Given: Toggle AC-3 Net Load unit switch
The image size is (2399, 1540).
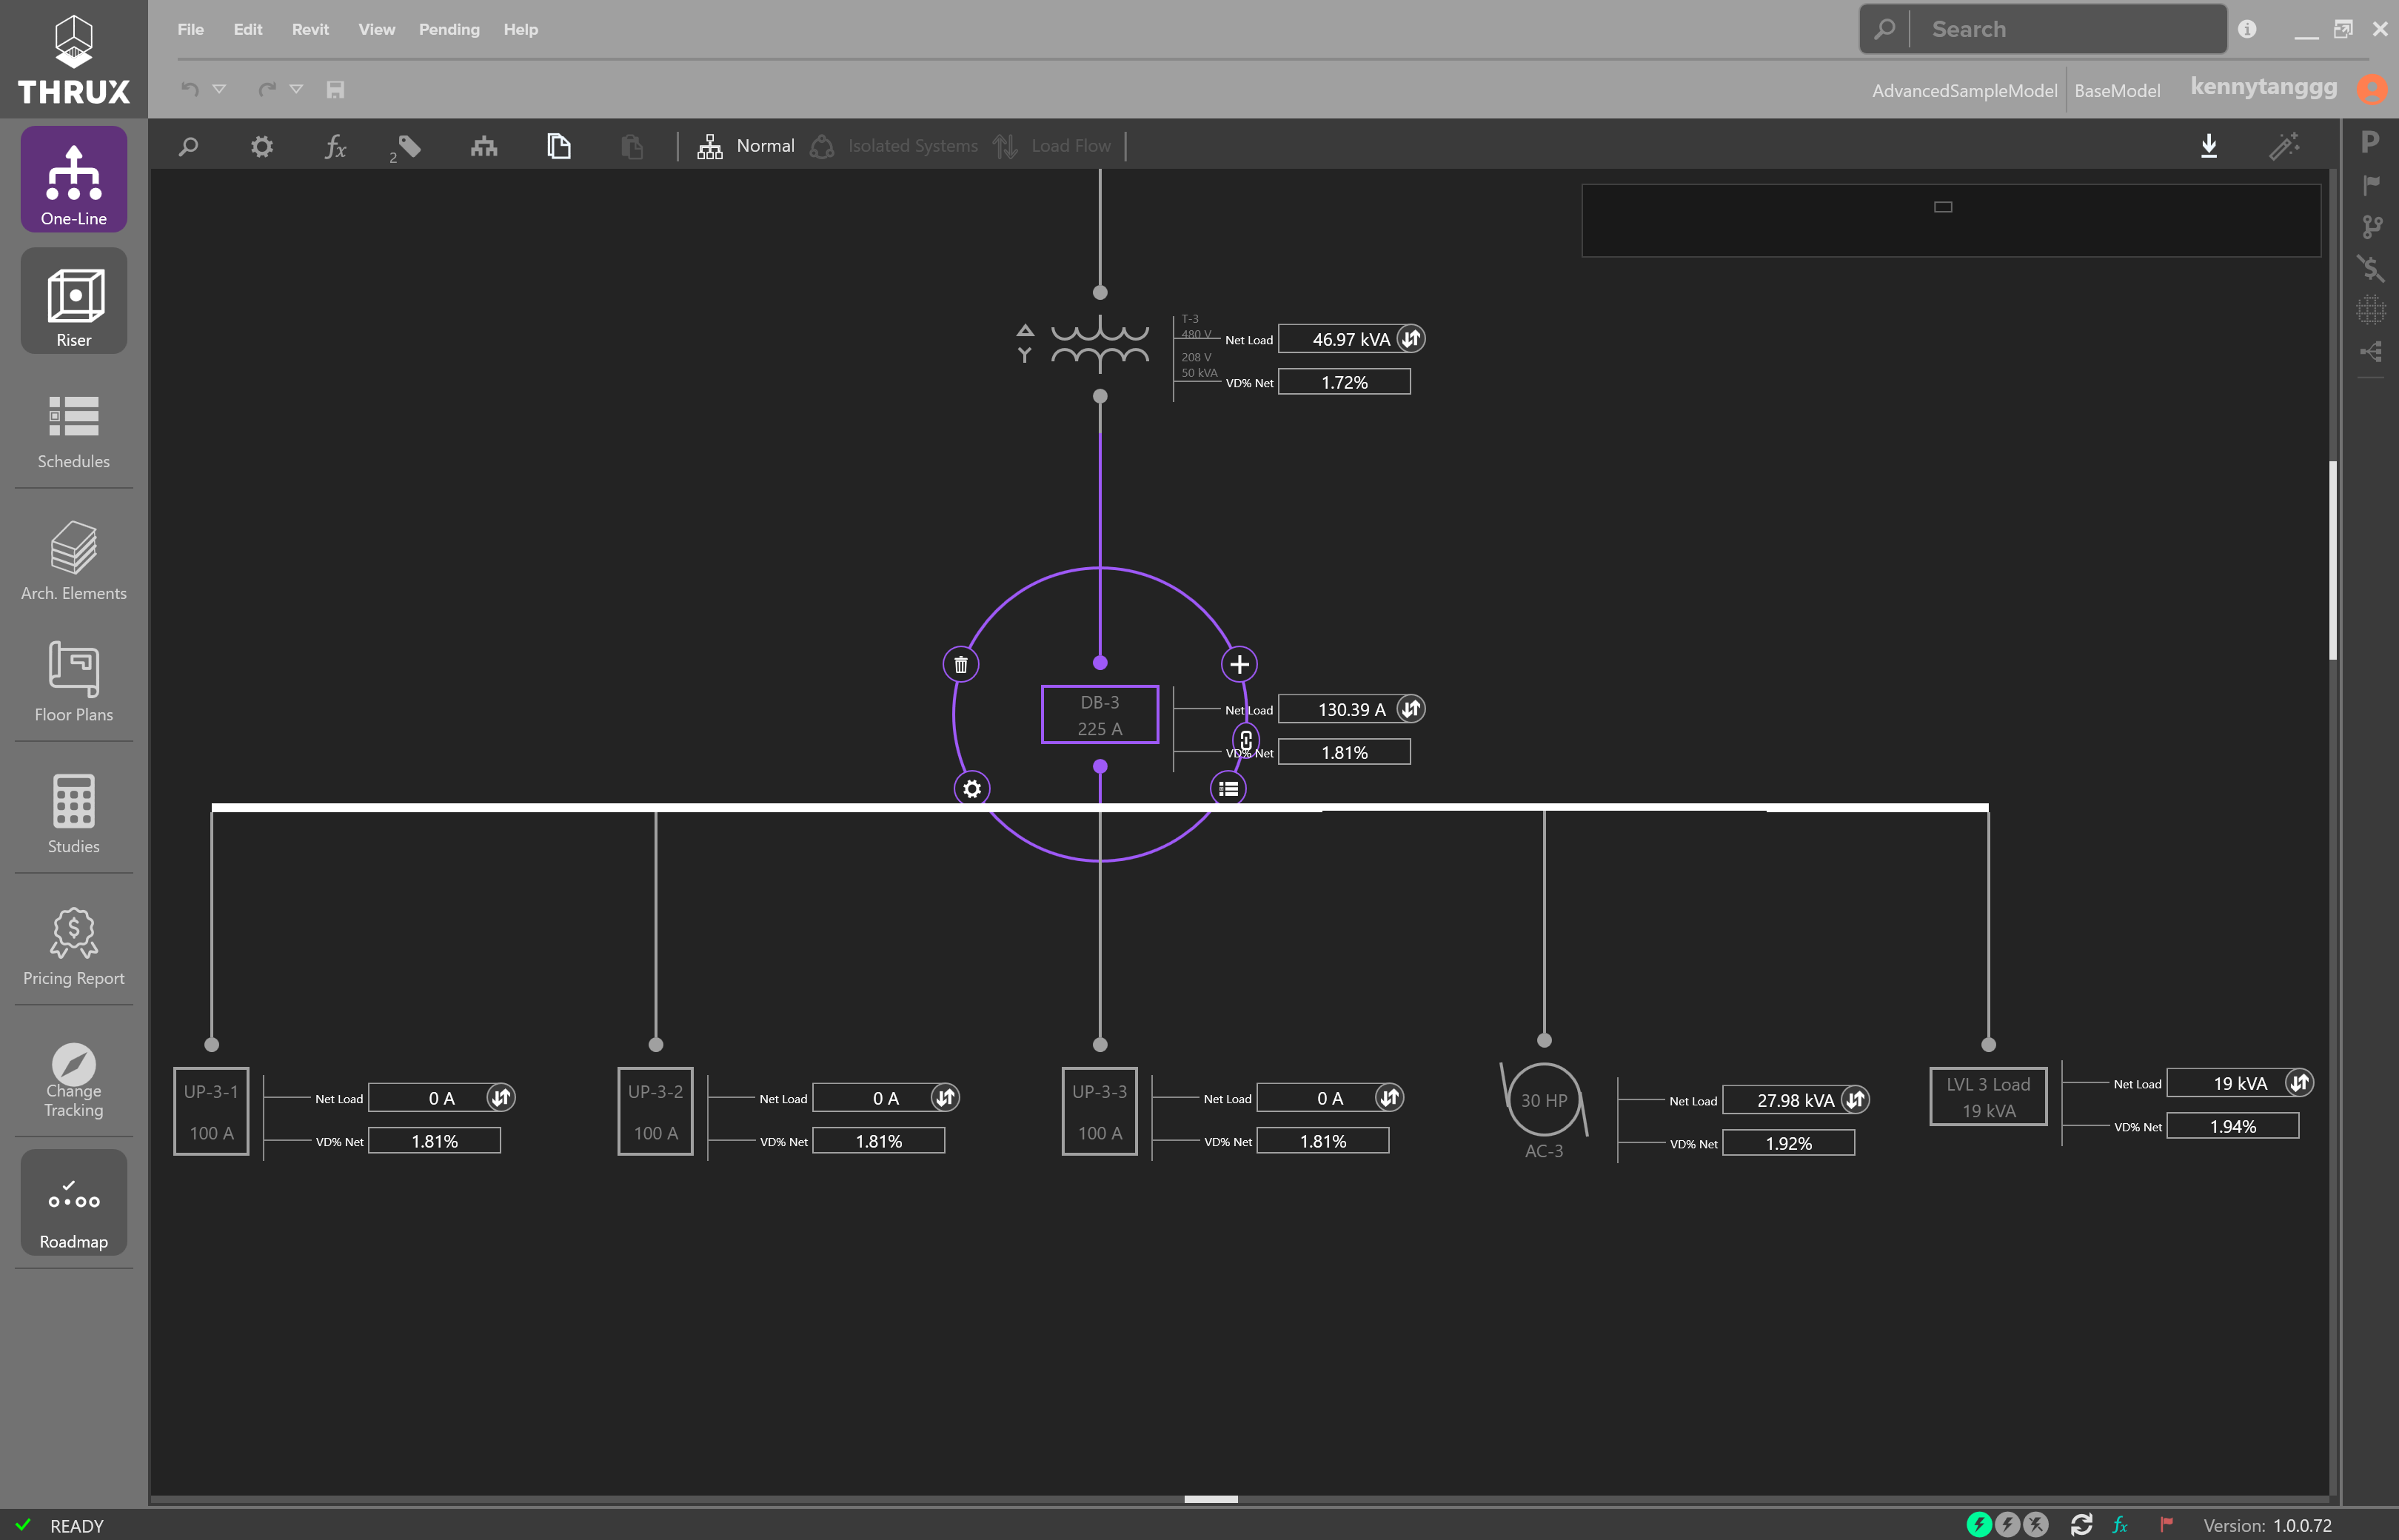Looking at the screenshot, I should coord(1855,1100).
